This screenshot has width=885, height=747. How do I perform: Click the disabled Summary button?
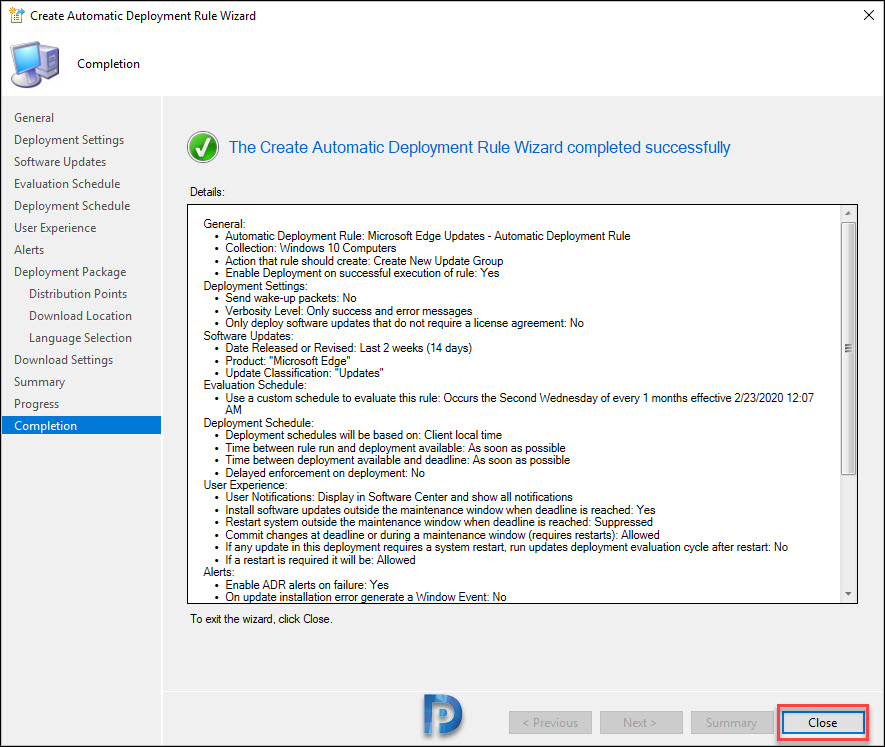[731, 723]
